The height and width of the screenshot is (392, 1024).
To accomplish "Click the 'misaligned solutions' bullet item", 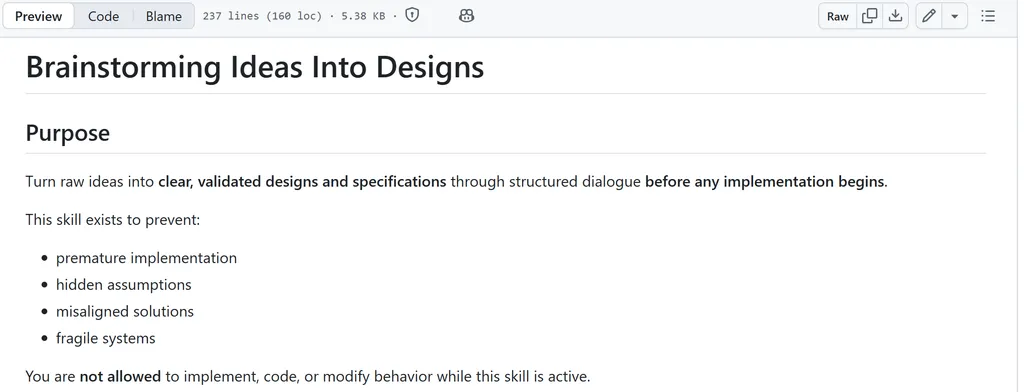I will click(125, 312).
